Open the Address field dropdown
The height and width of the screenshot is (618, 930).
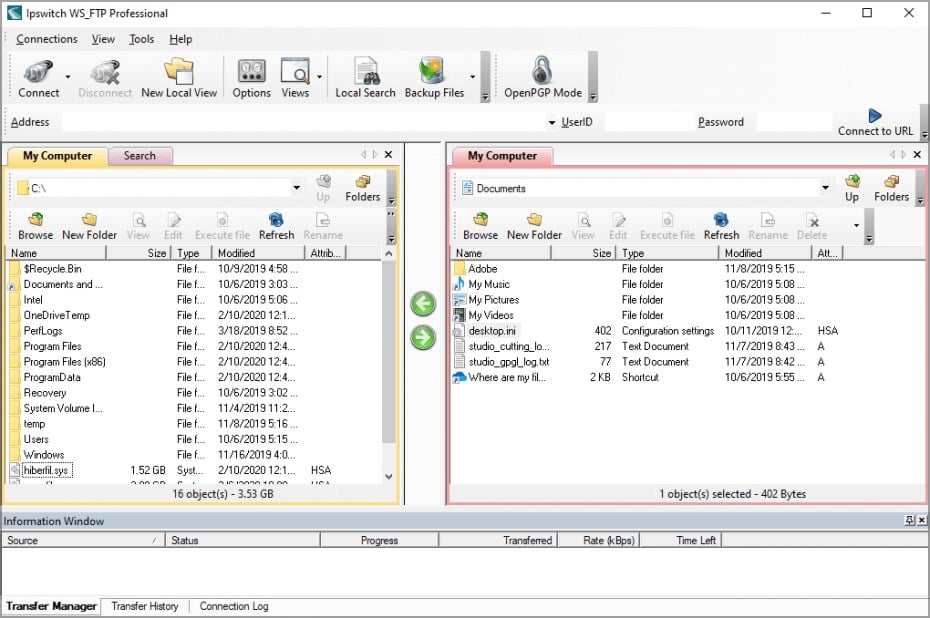(x=552, y=122)
